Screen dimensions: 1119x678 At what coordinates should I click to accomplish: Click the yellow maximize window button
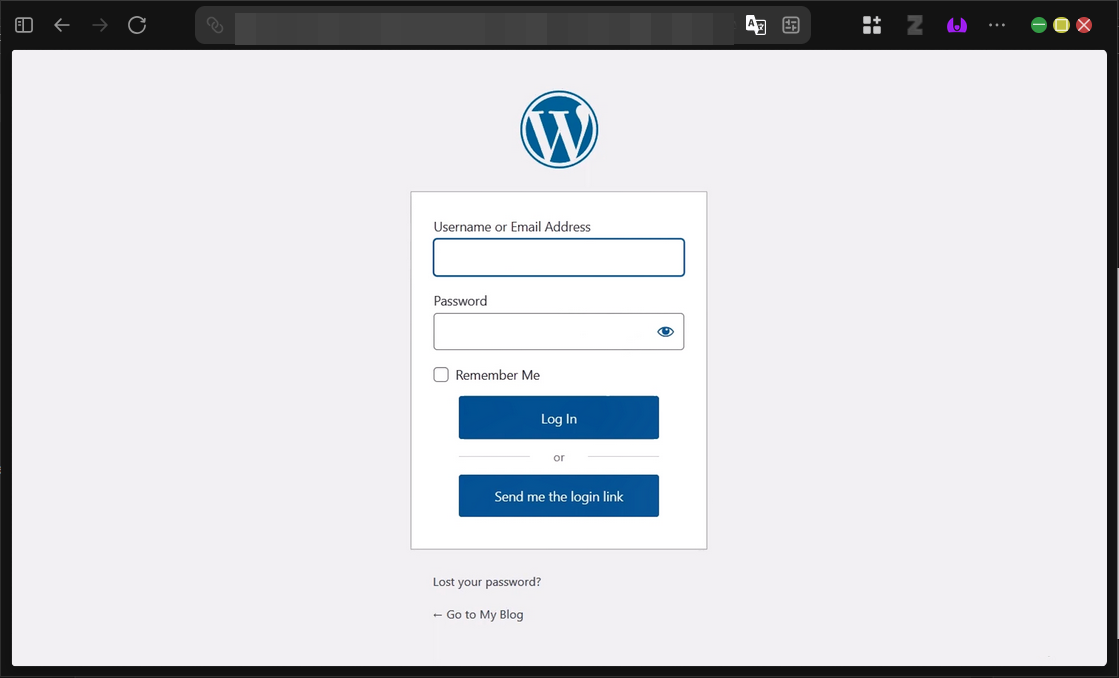[x=1061, y=25]
